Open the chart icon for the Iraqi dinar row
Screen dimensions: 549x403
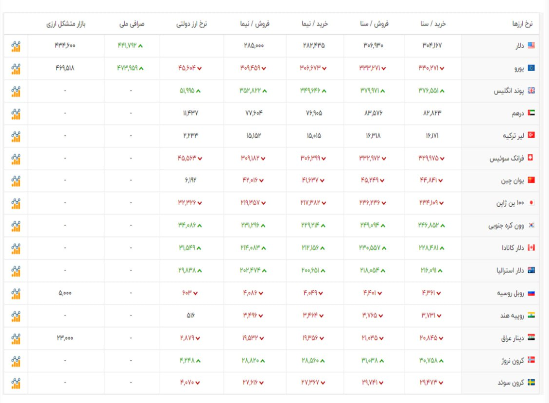[x=16, y=338]
